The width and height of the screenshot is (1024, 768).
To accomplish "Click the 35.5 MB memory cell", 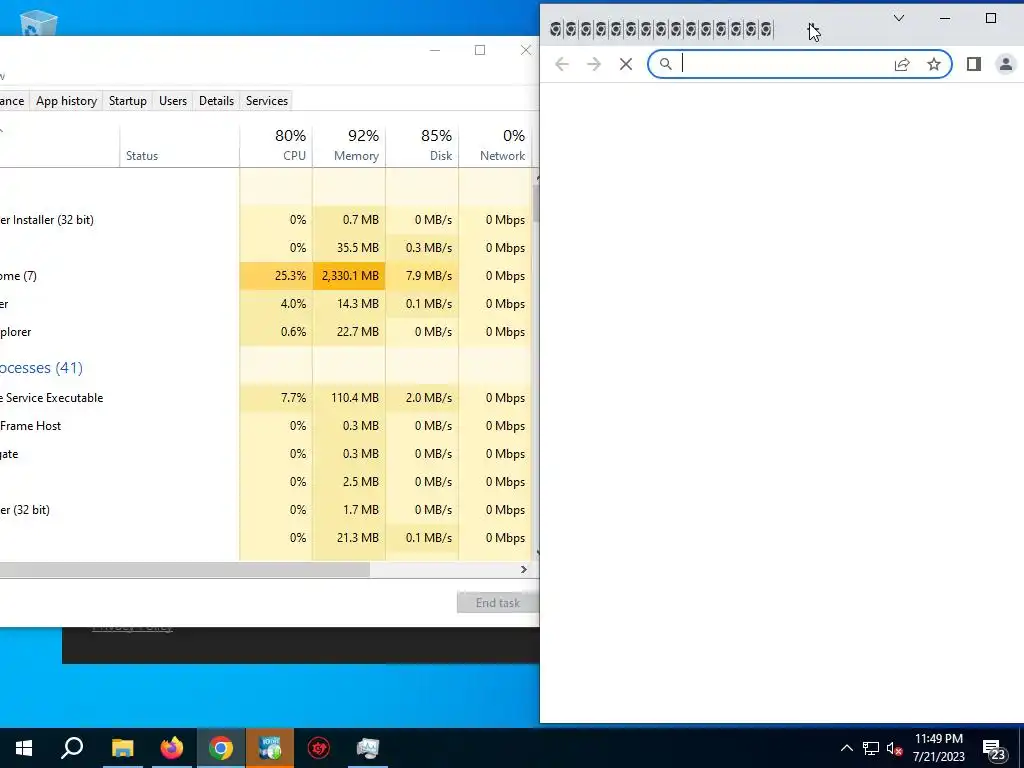I will coord(349,248).
